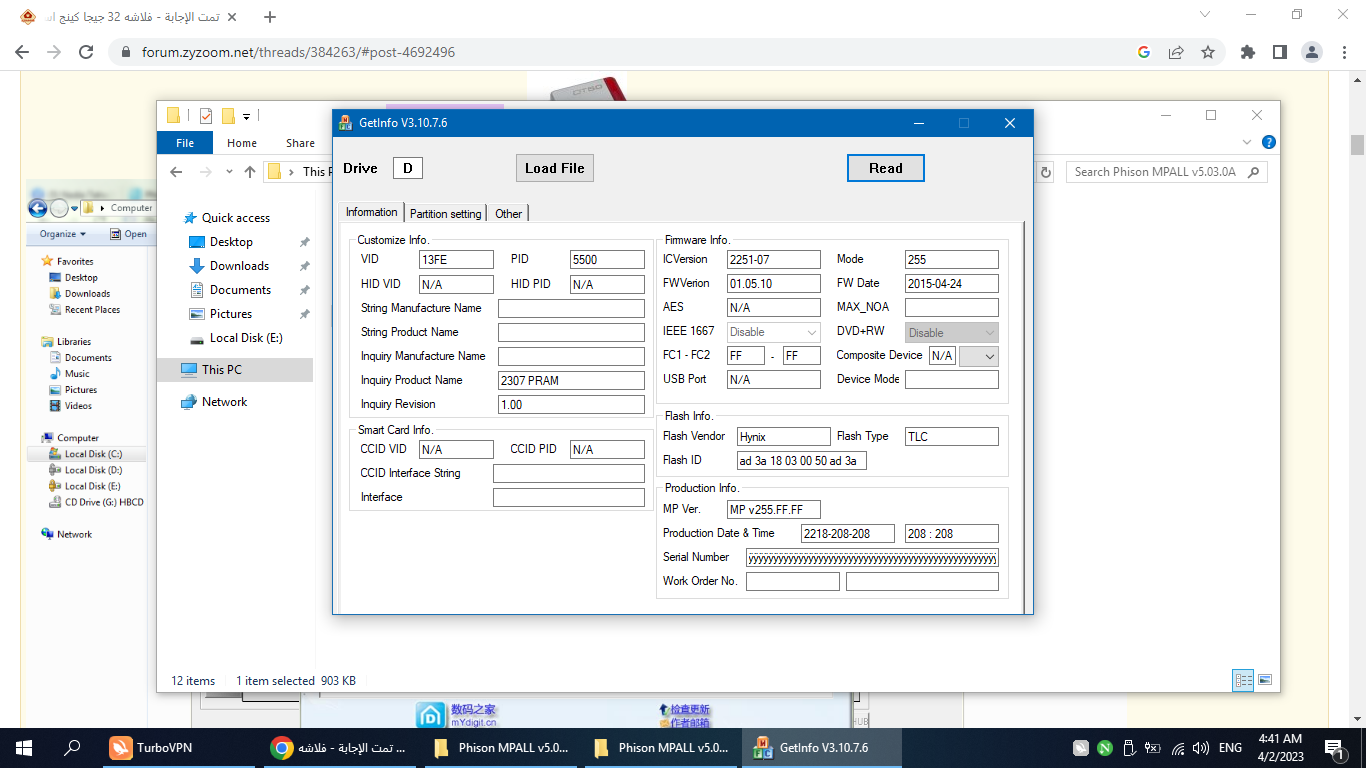Reload the browser page
Image resolution: width=1366 pixels, height=768 pixels.
[x=86, y=52]
